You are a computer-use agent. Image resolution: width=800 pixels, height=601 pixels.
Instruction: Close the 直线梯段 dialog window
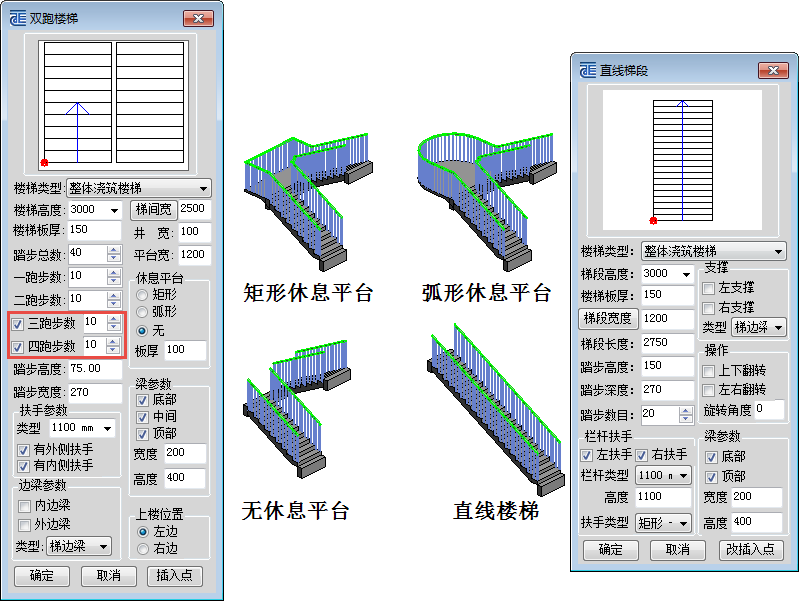click(771, 70)
